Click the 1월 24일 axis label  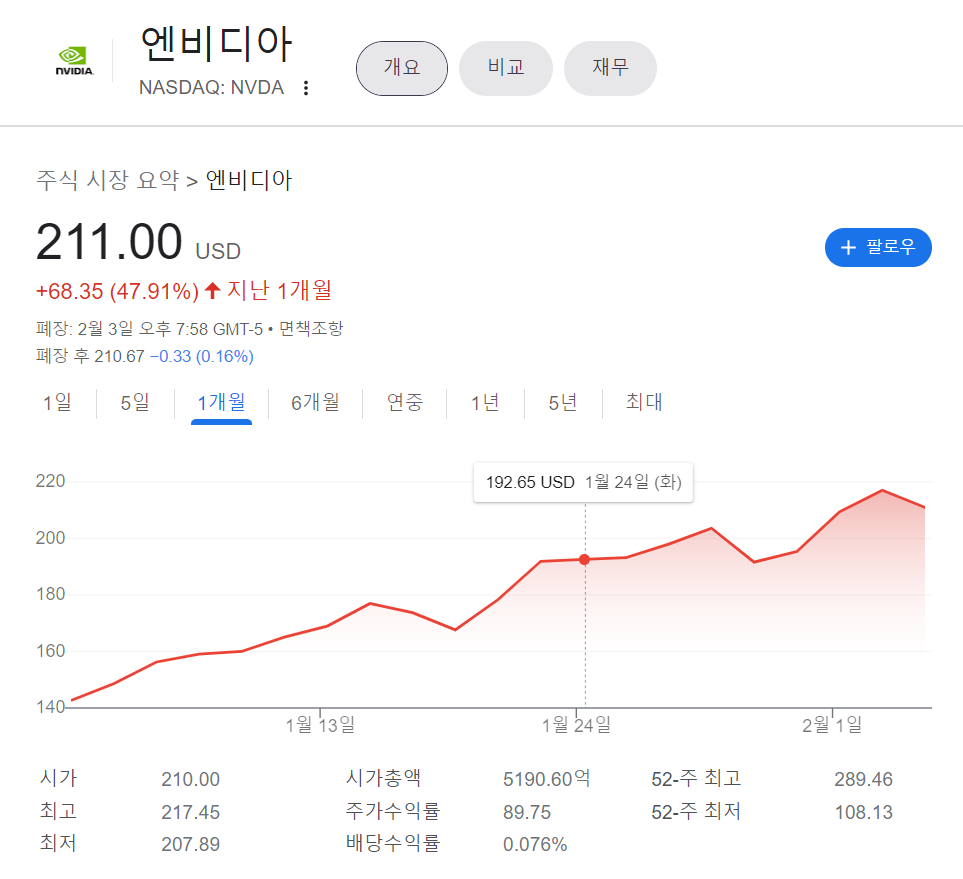(x=576, y=725)
